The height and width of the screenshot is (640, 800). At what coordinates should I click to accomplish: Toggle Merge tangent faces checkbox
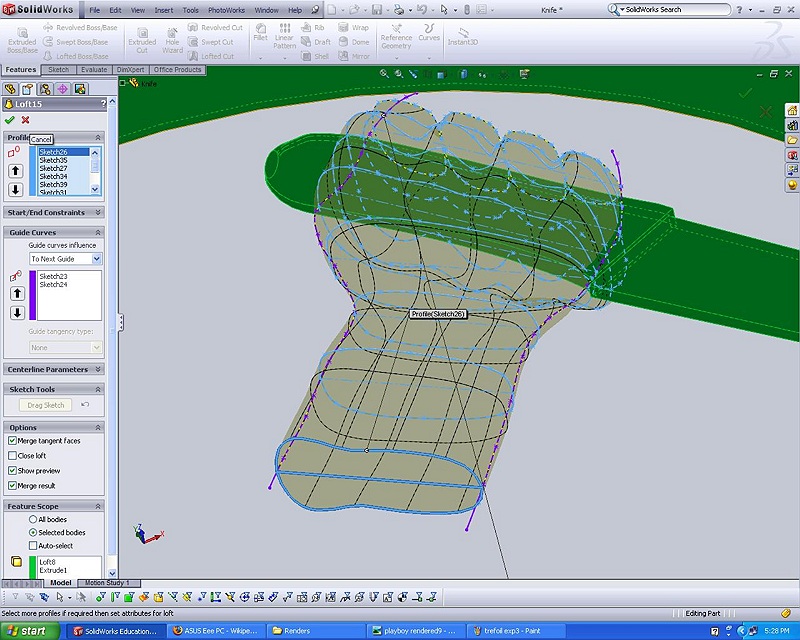12,441
